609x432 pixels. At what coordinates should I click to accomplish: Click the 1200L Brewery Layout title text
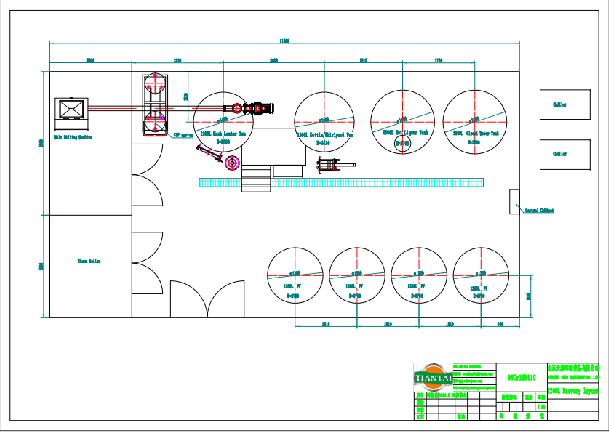573,391
